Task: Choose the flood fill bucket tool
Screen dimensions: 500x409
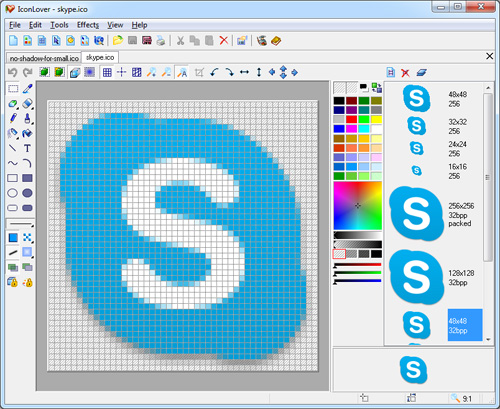Action: [x=27, y=133]
